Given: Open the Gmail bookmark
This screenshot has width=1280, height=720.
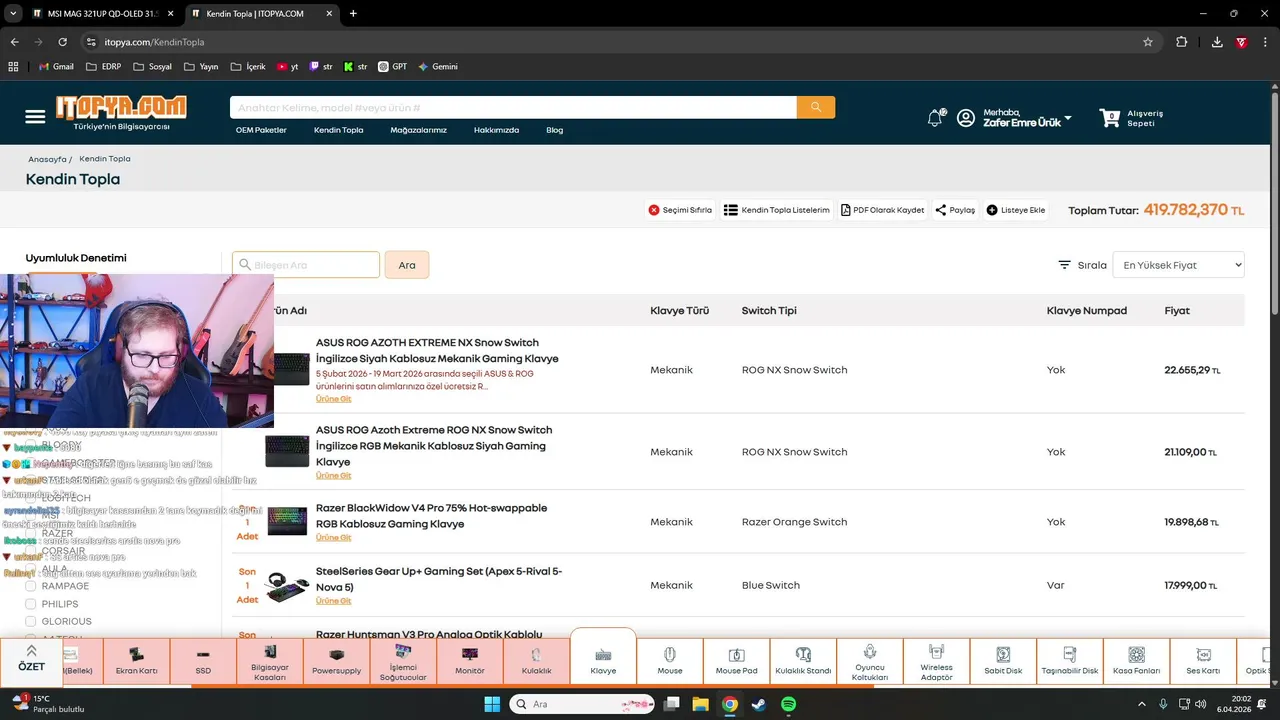Looking at the screenshot, I should tap(56, 66).
